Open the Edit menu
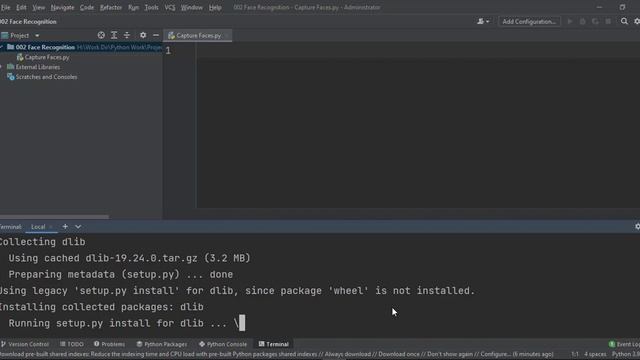640x360 pixels. coord(21,7)
